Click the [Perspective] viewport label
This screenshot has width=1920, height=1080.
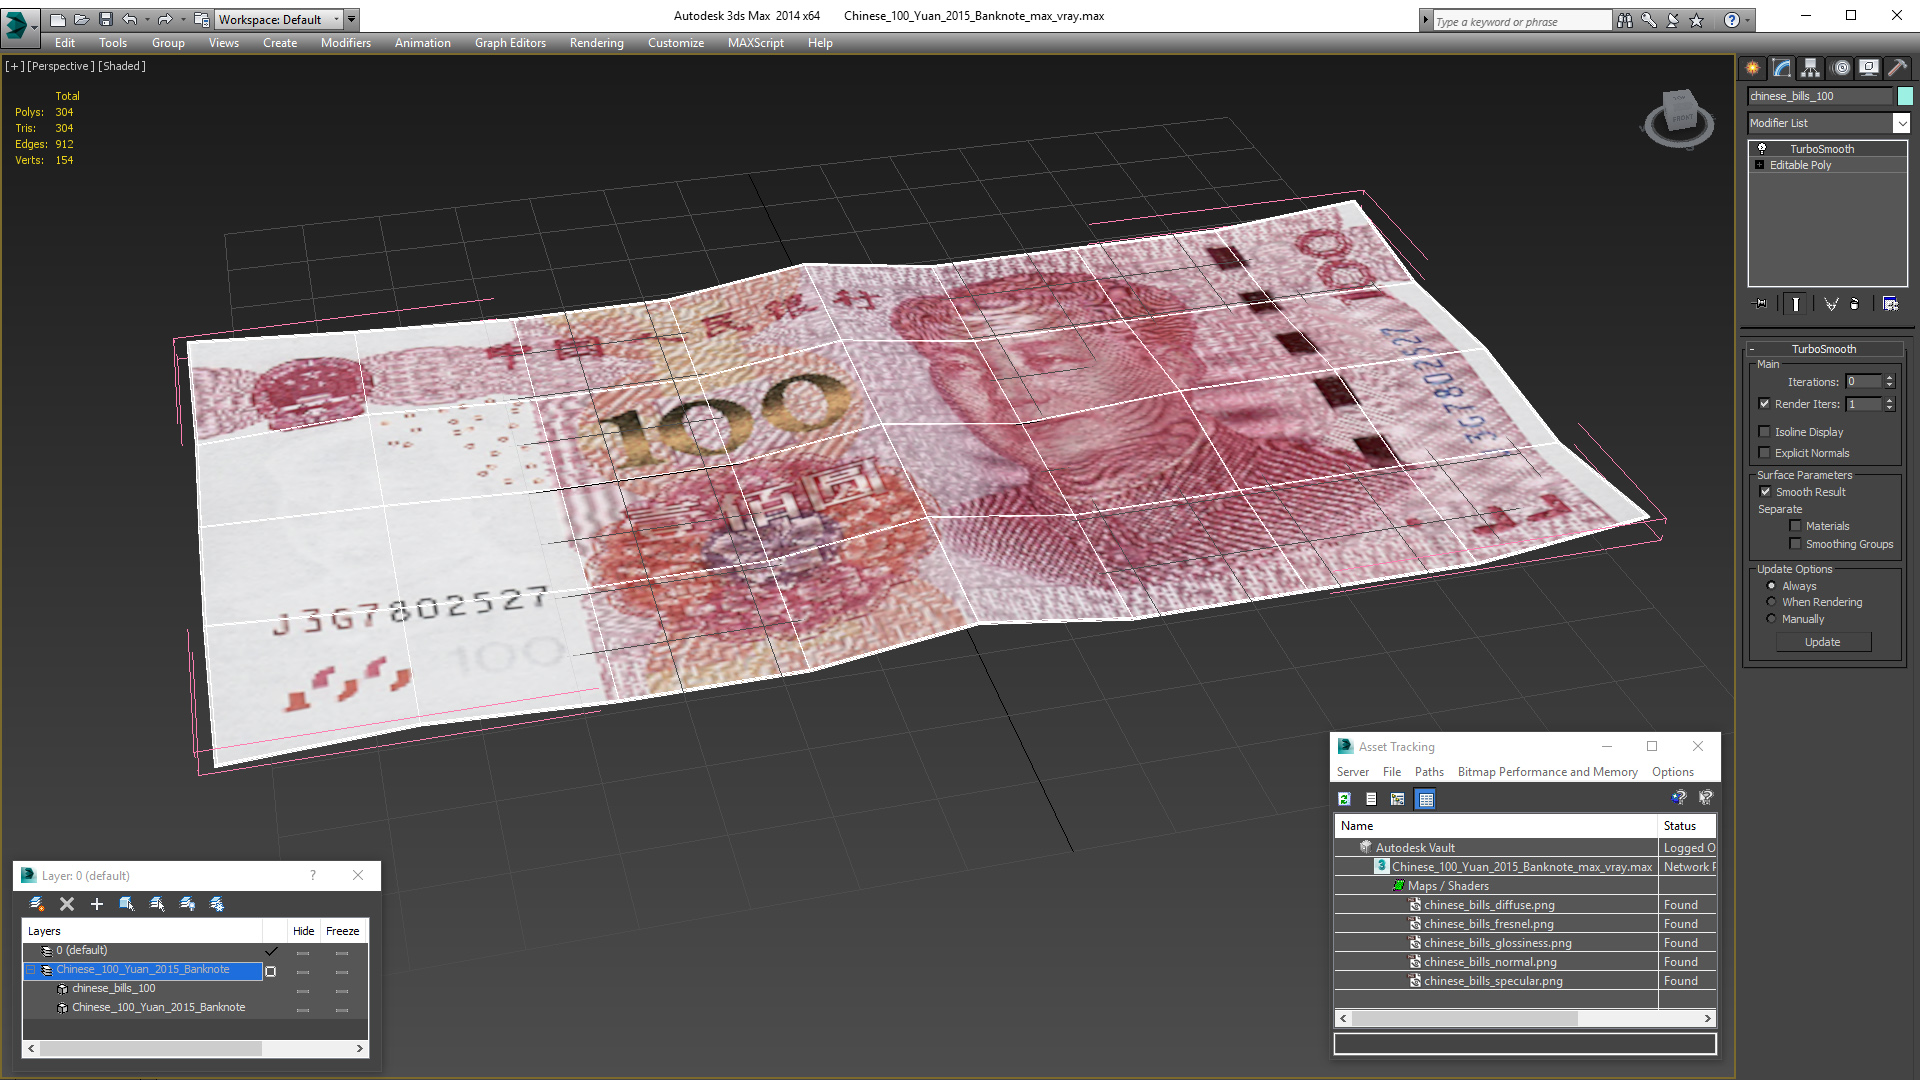61,66
